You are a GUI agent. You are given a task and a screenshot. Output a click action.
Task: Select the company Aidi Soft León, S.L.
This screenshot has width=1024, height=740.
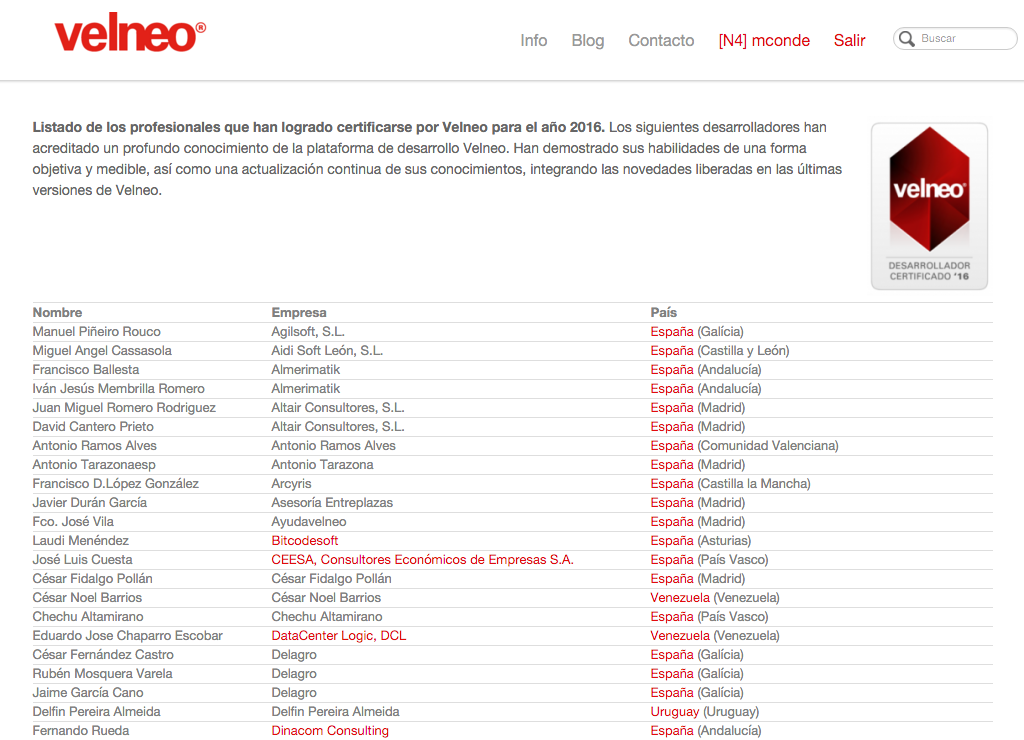[x=327, y=351]
